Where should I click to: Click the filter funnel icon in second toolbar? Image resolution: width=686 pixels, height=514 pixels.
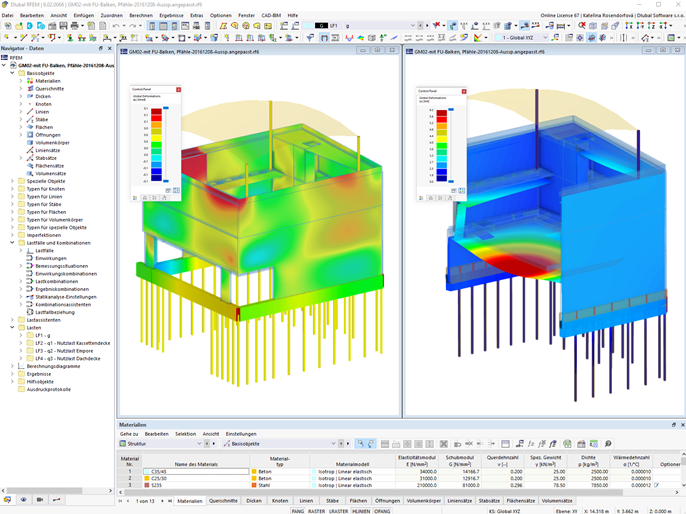(310, 38)
